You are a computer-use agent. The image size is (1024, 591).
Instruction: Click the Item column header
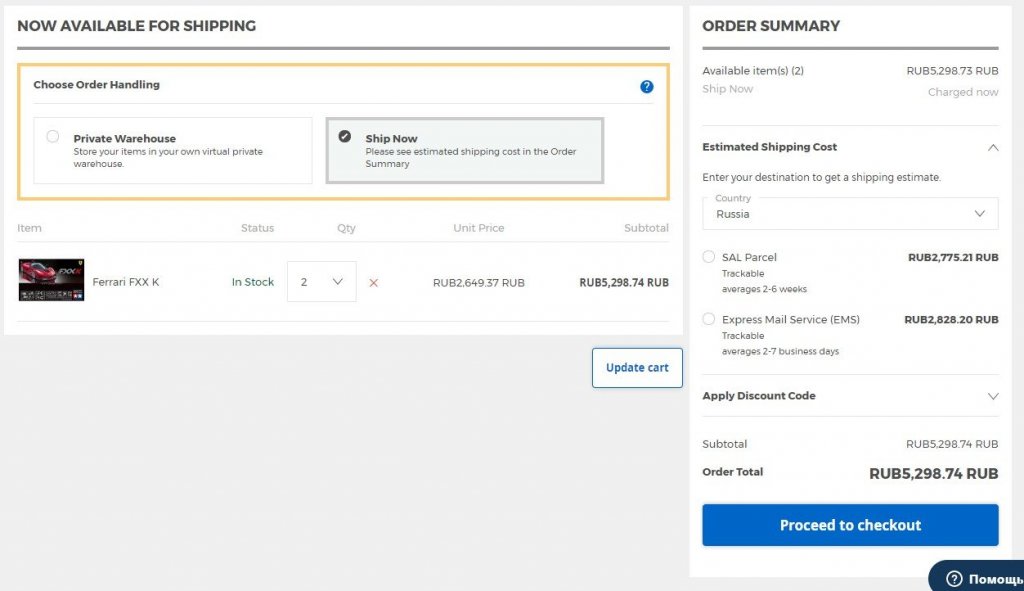pos(30,228)
